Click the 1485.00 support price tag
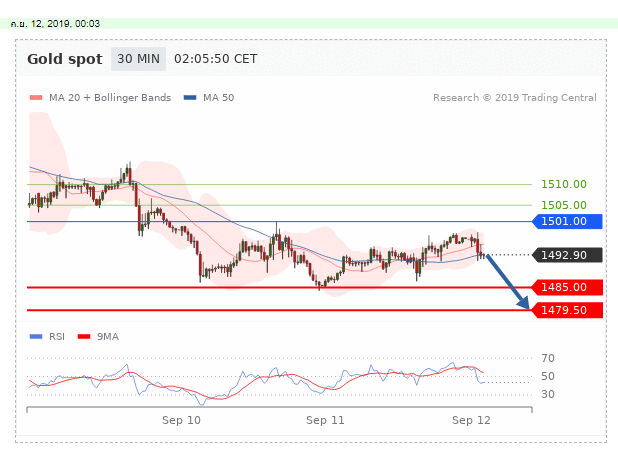The image size is (618, 452). click(x=567, y=287)
